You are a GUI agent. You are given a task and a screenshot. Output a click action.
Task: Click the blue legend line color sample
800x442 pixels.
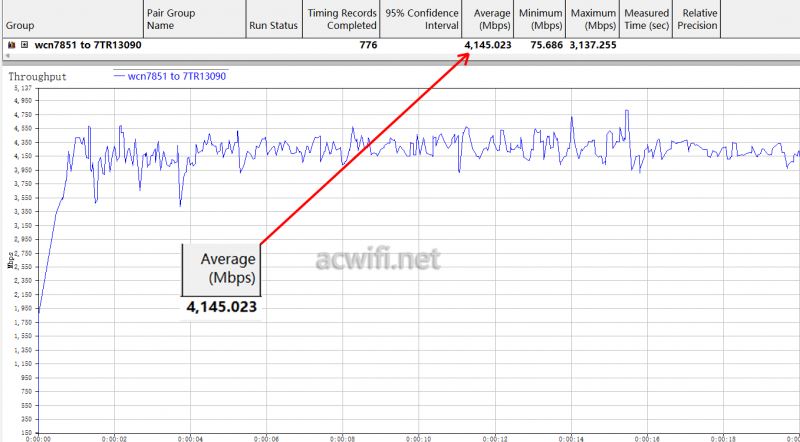click(x=120, y=76)
